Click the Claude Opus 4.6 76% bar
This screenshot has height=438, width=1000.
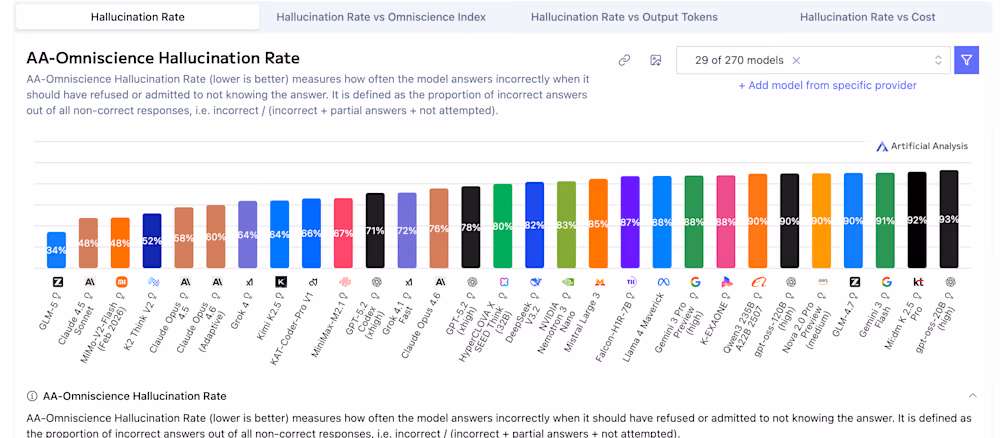[x=439, y=228]
